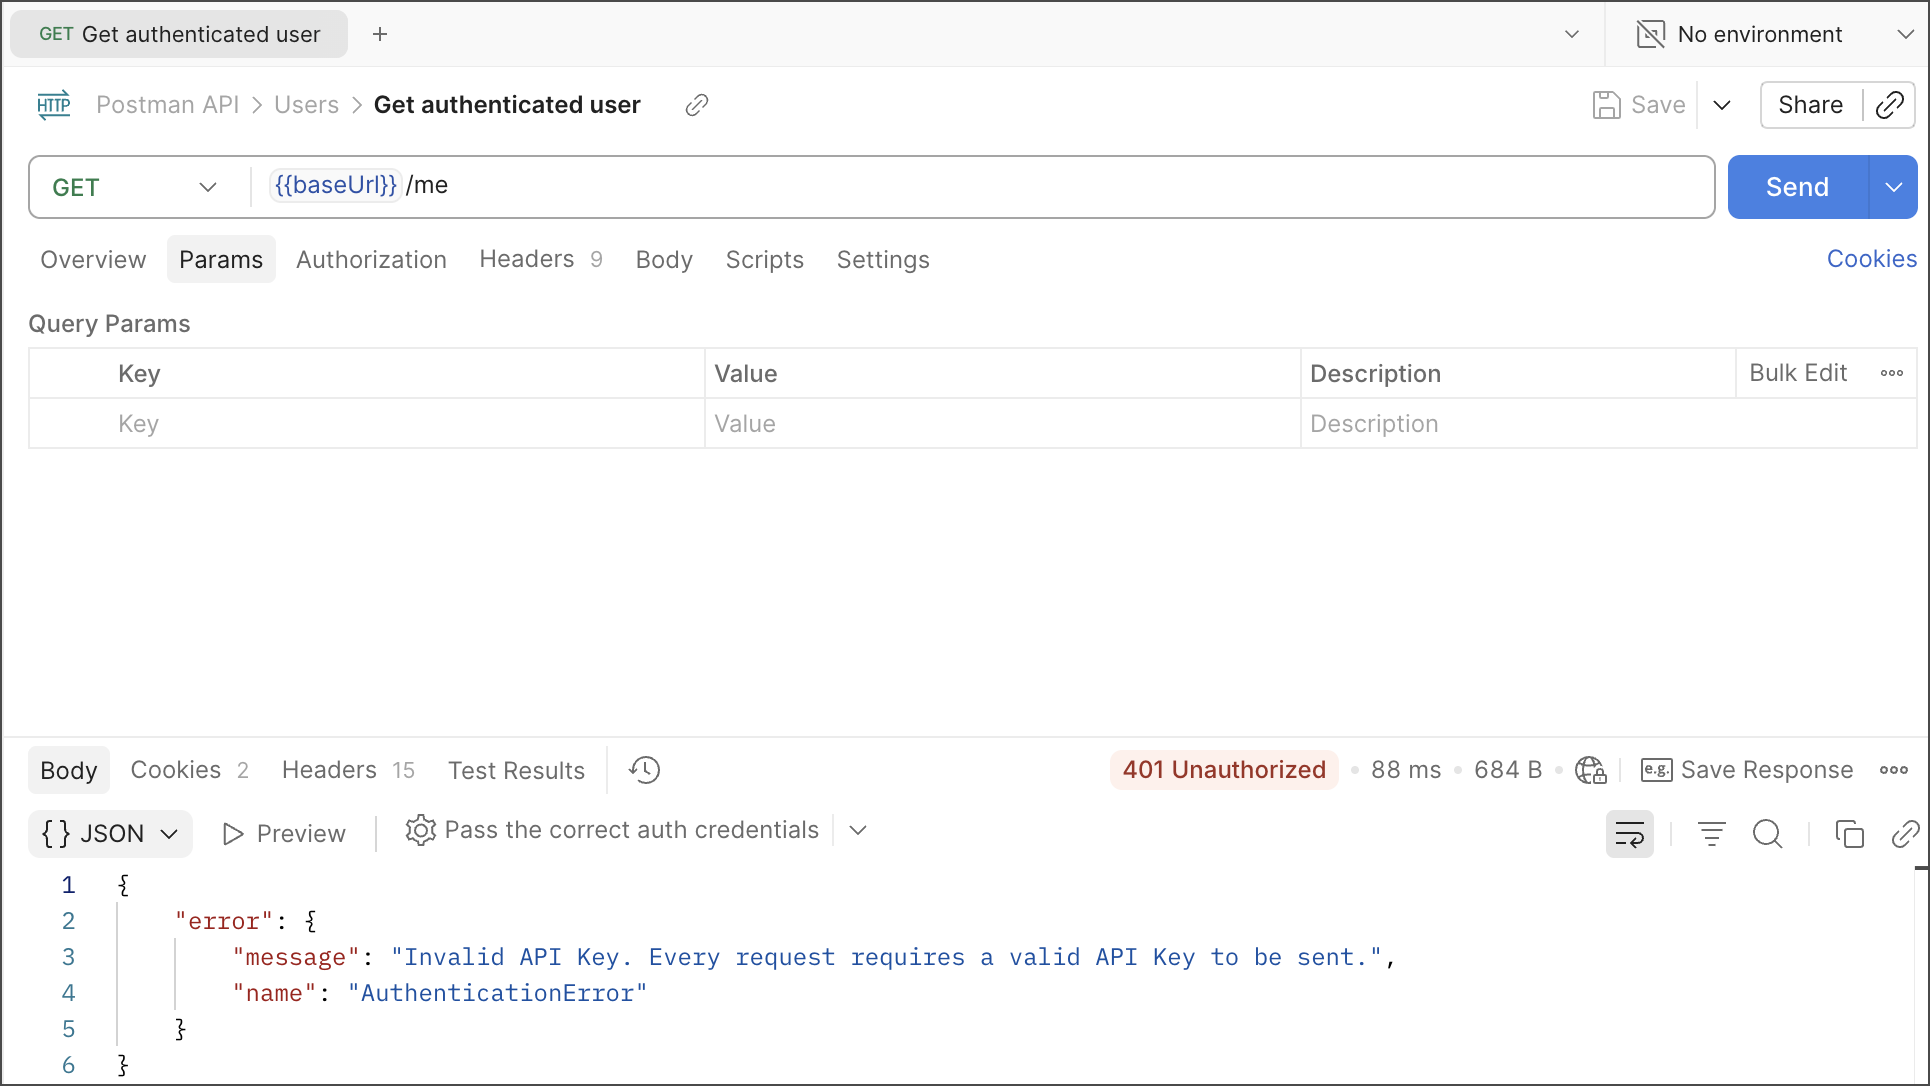Click the 401 Unauthorized status badge
Viewport: 1930px width, 1086px height.
point(1224,770)
